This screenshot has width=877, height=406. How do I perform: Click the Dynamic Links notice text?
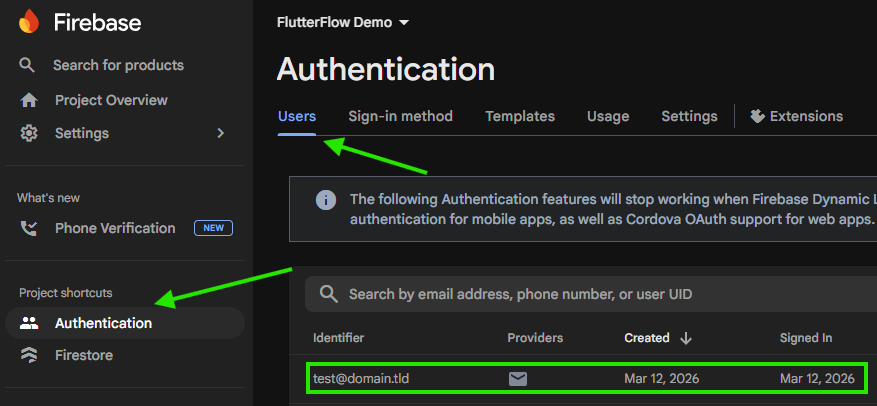pos(613,209)
